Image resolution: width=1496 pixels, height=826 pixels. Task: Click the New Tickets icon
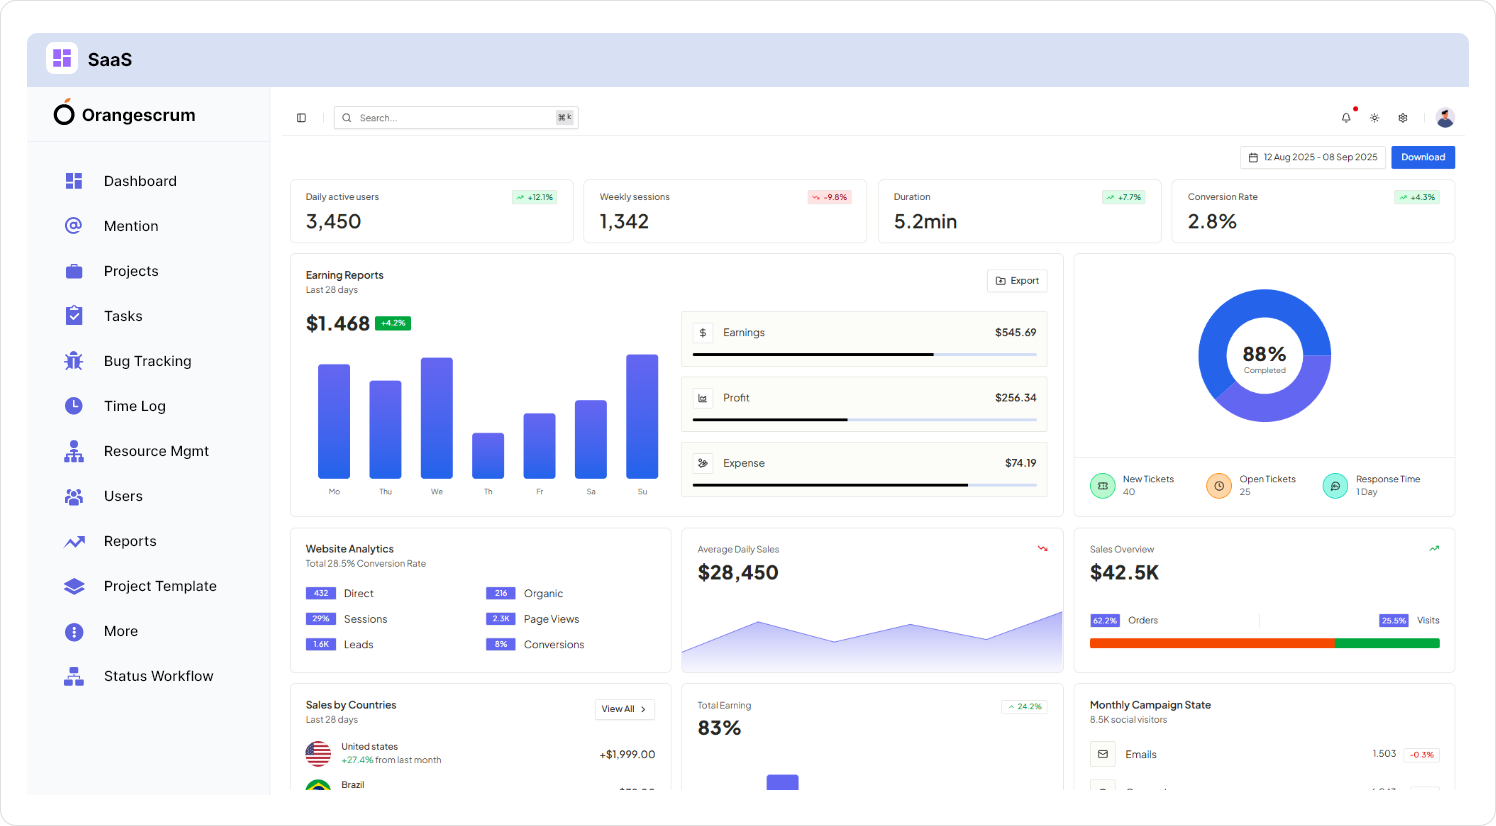tap(1102, 486)
